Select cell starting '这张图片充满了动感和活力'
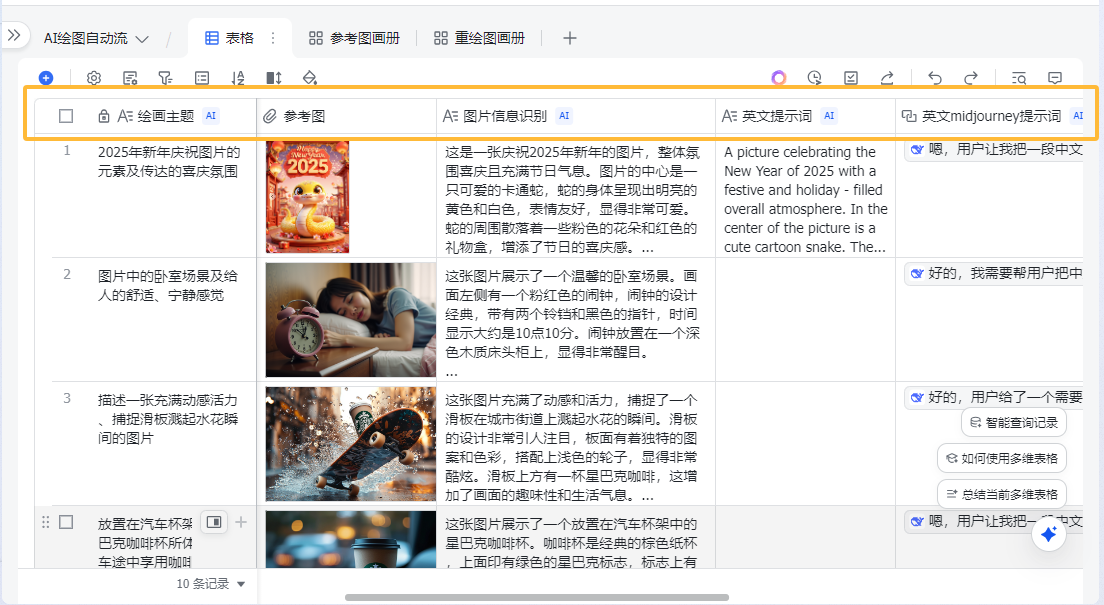This screenshot has width=1104, height=605. [x=576, y=444]
